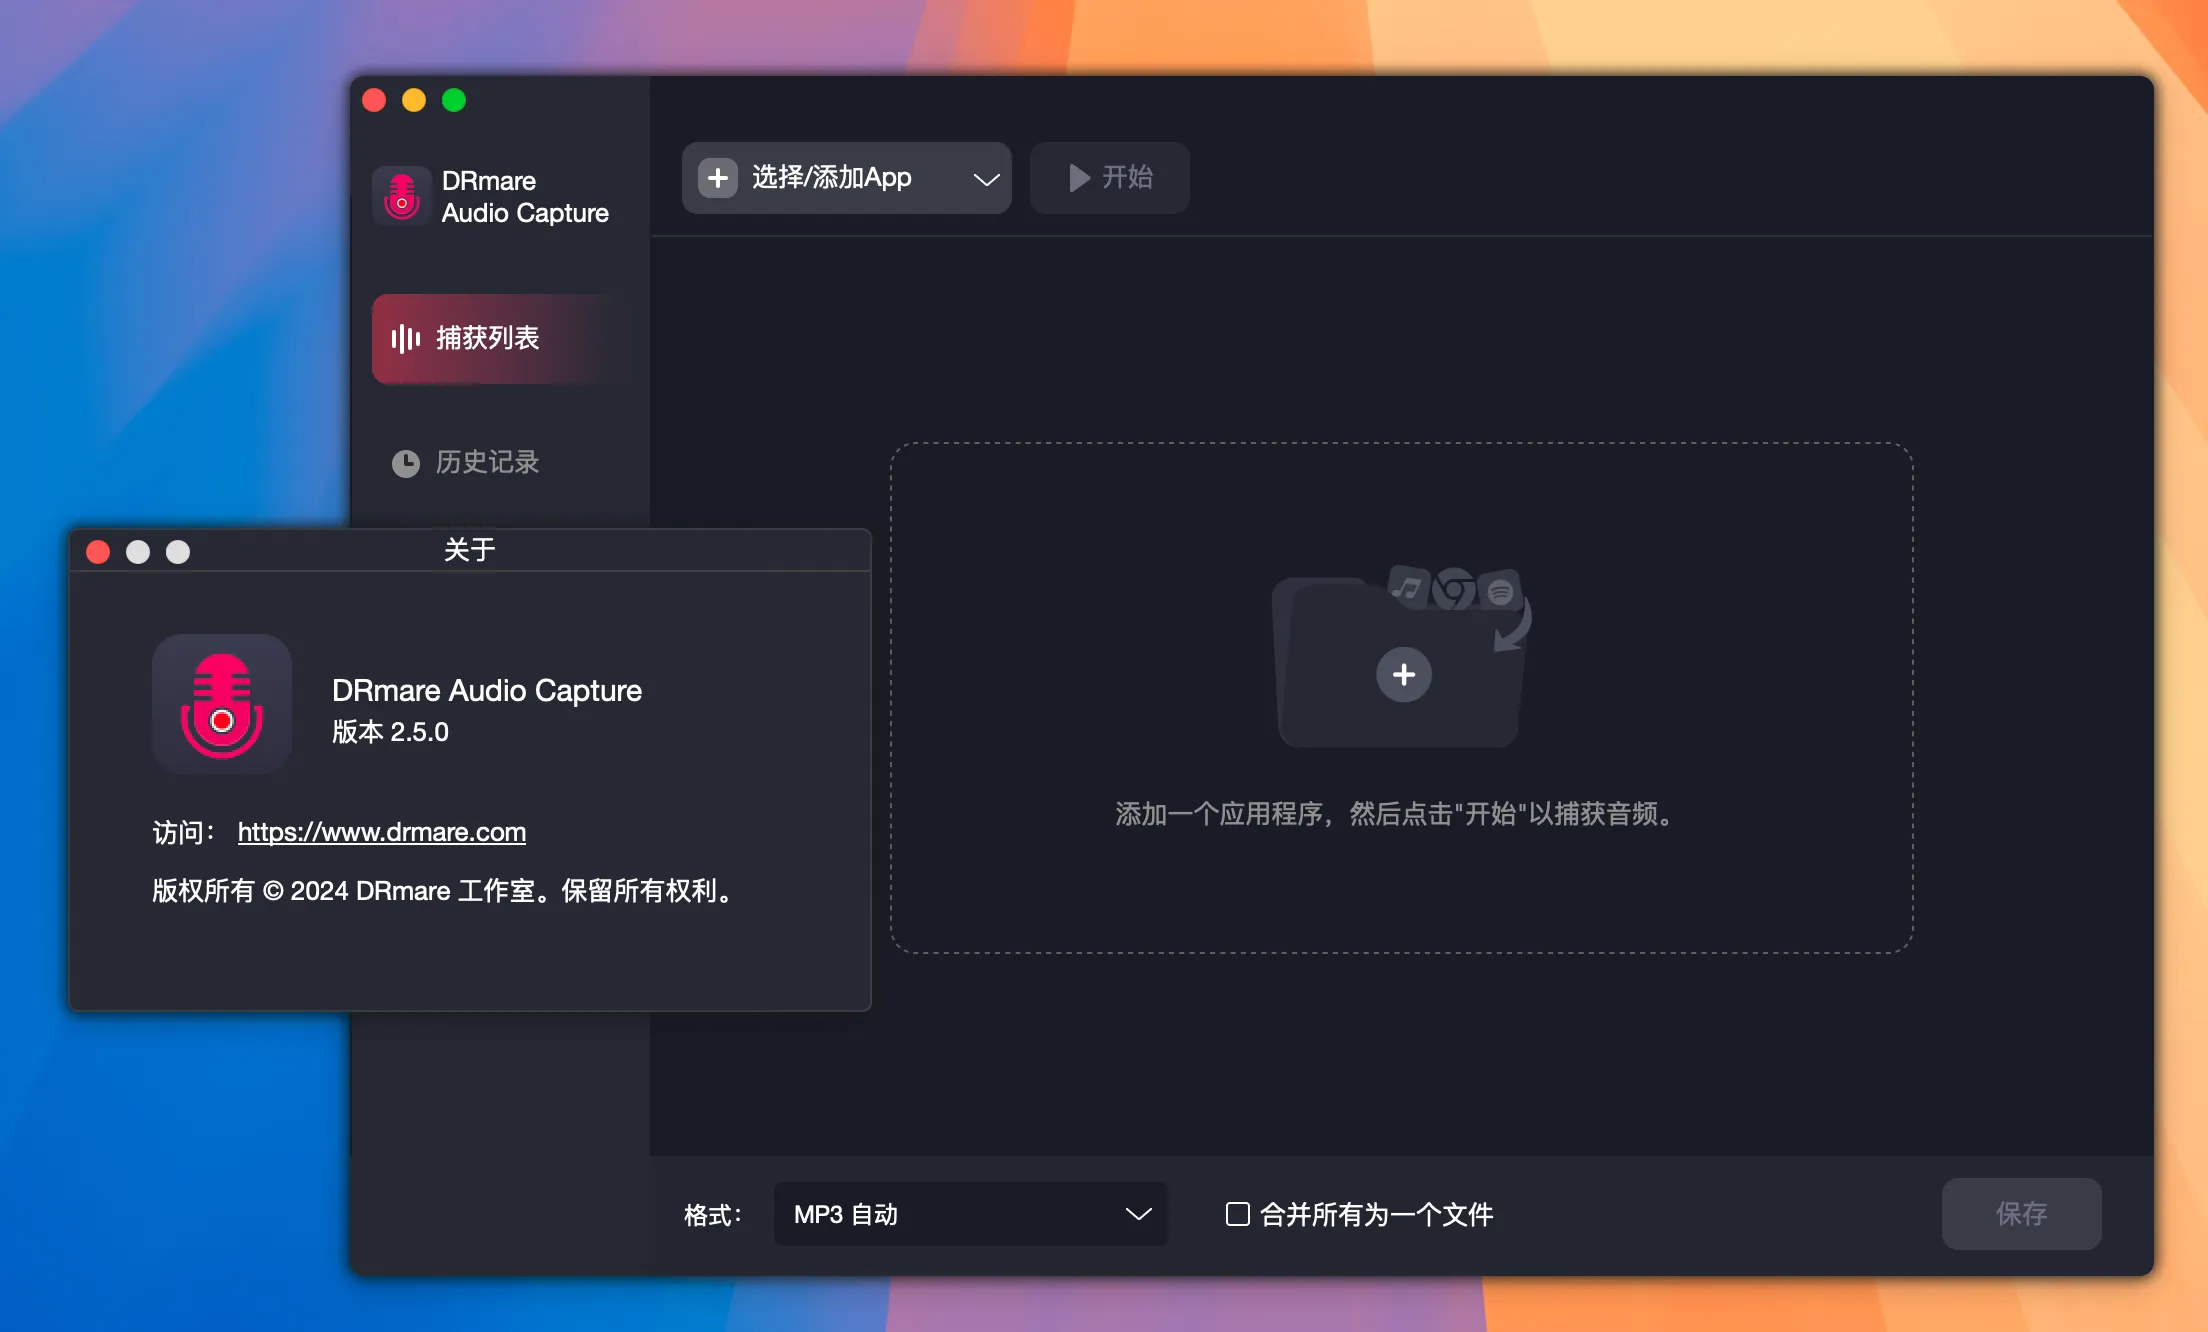The height and width of the screenshot is (1332, 2208).
Task: Close the 关于 about window
Action: [x=98, y=552]
